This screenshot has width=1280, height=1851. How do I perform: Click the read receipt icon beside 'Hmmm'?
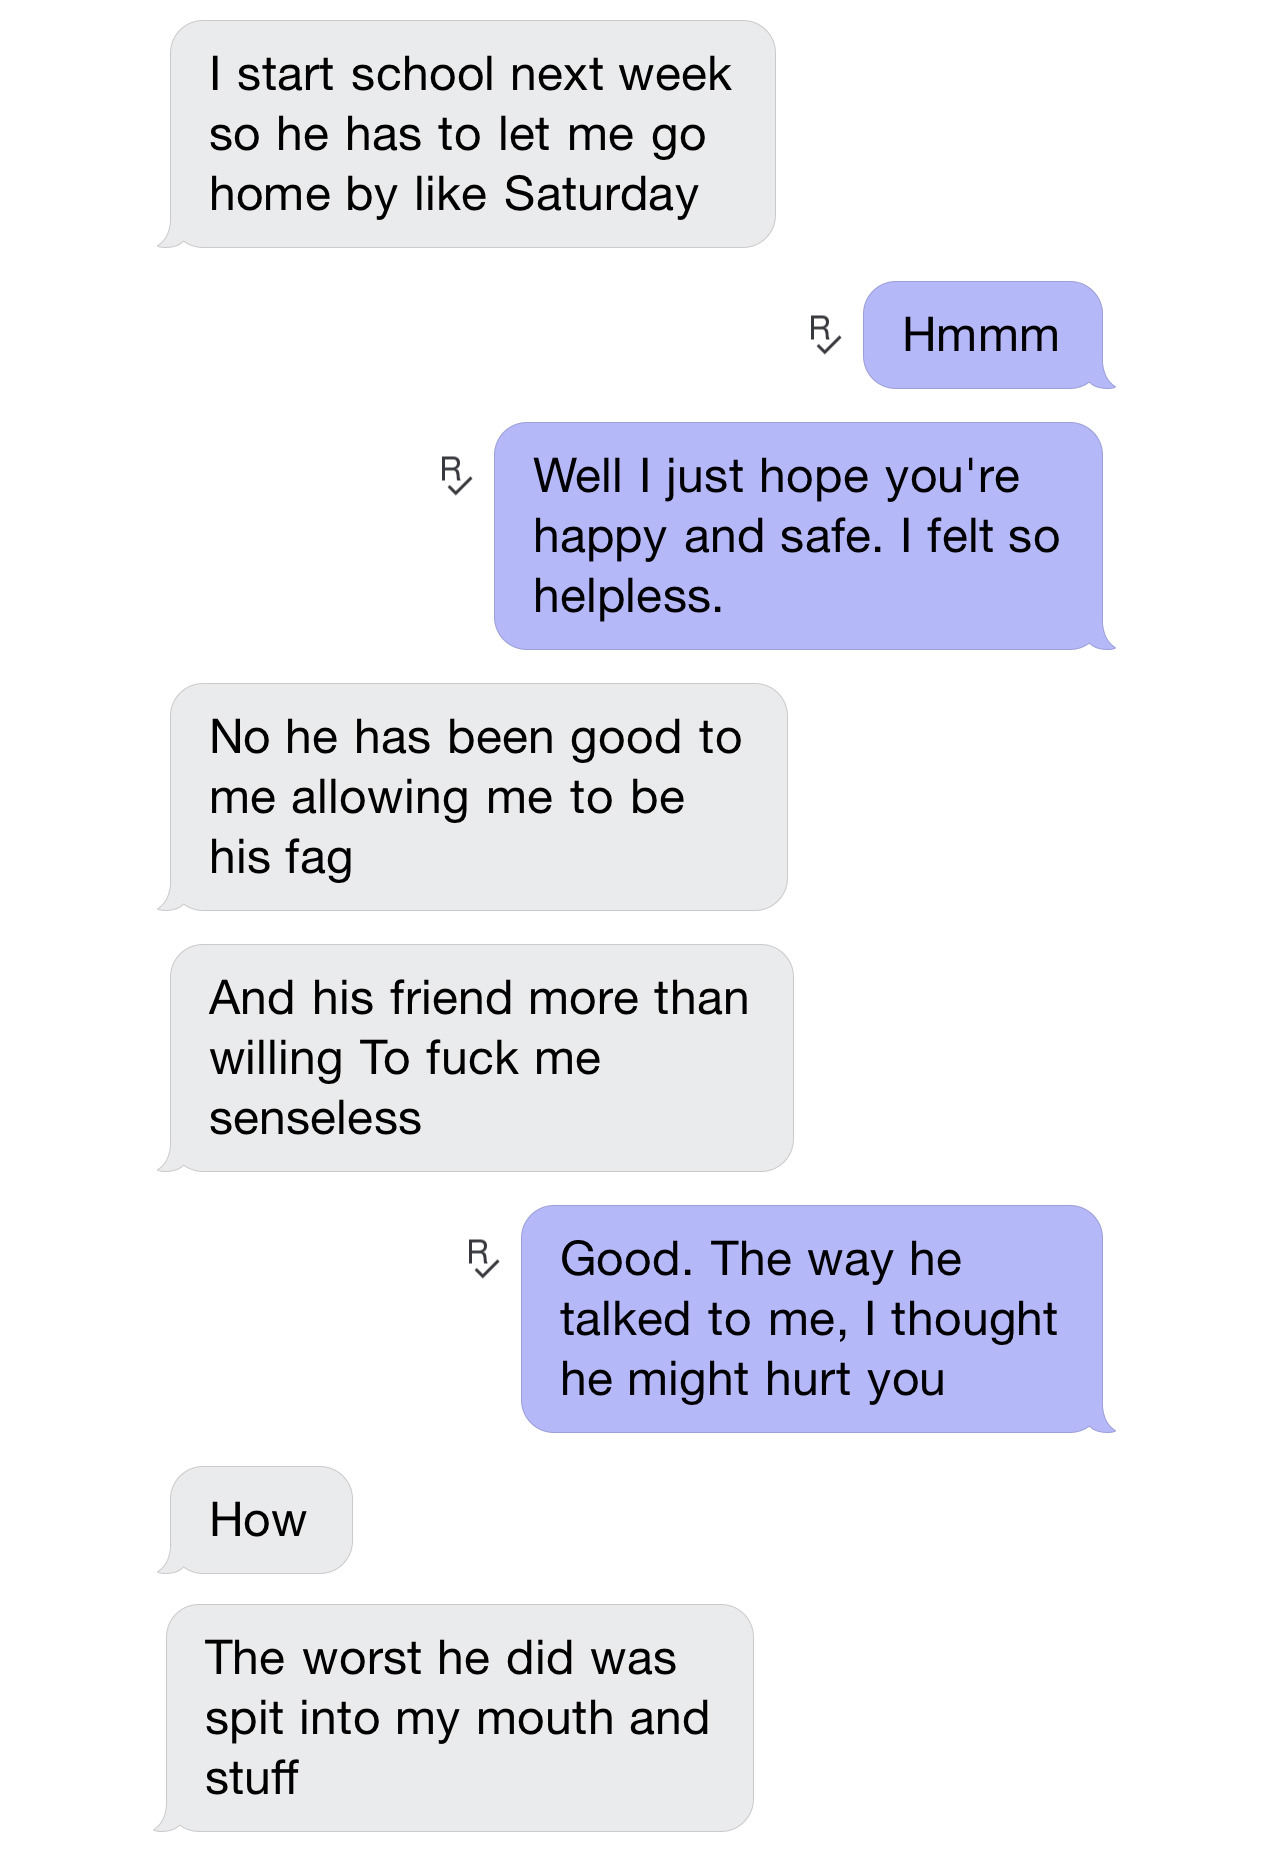pyautogui.click(x=825, y=334)
